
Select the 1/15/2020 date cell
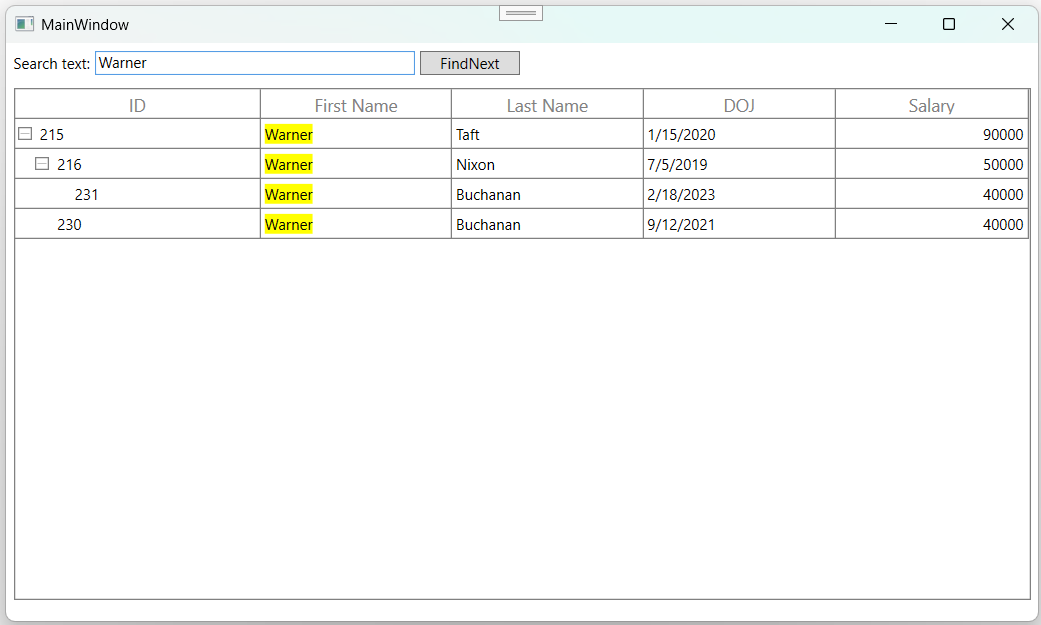tap(739, 134)
